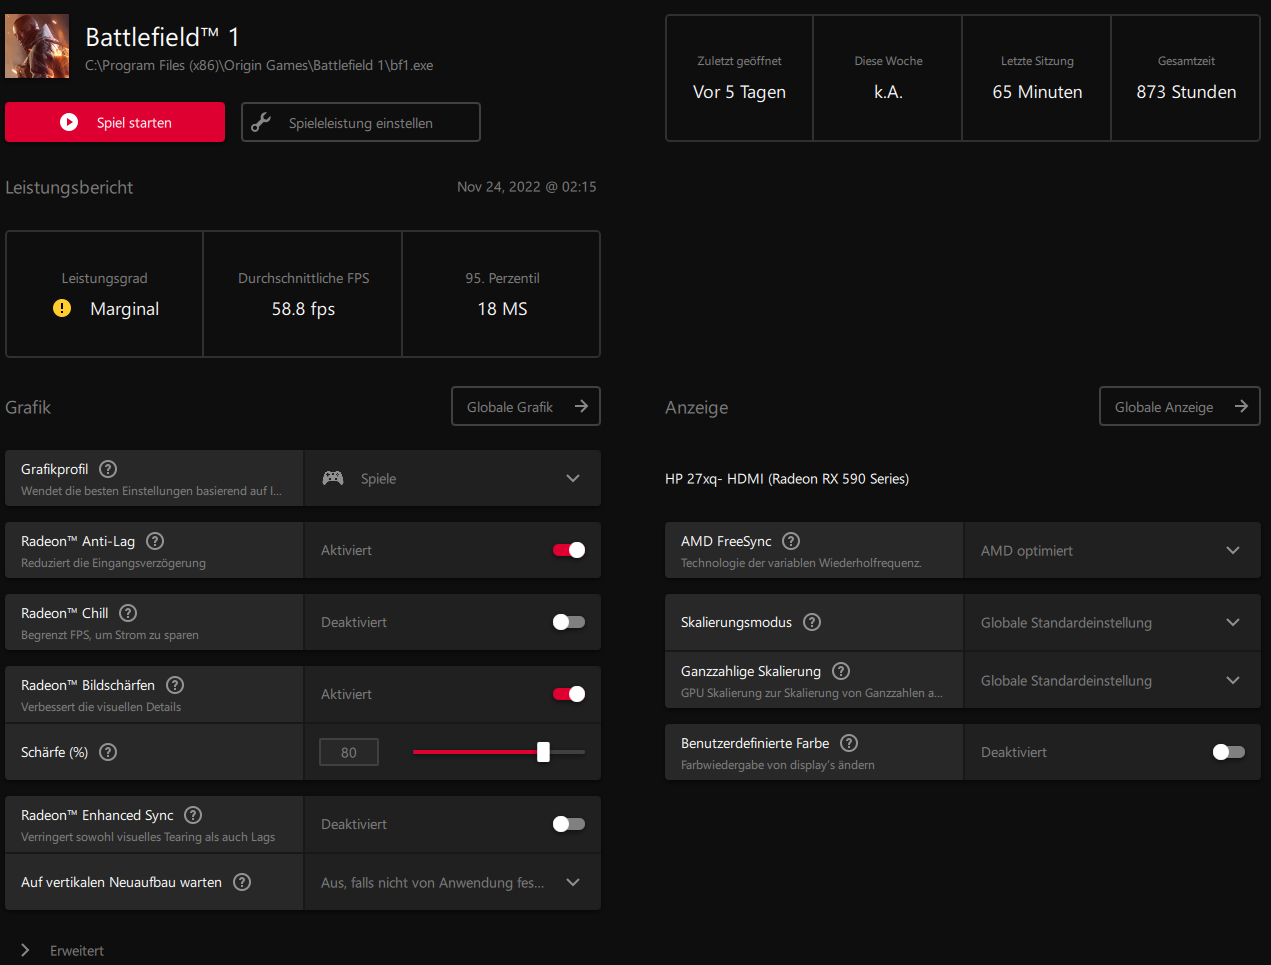Open help icon next to Radeon Enhanced Sync

click(193, 815)
